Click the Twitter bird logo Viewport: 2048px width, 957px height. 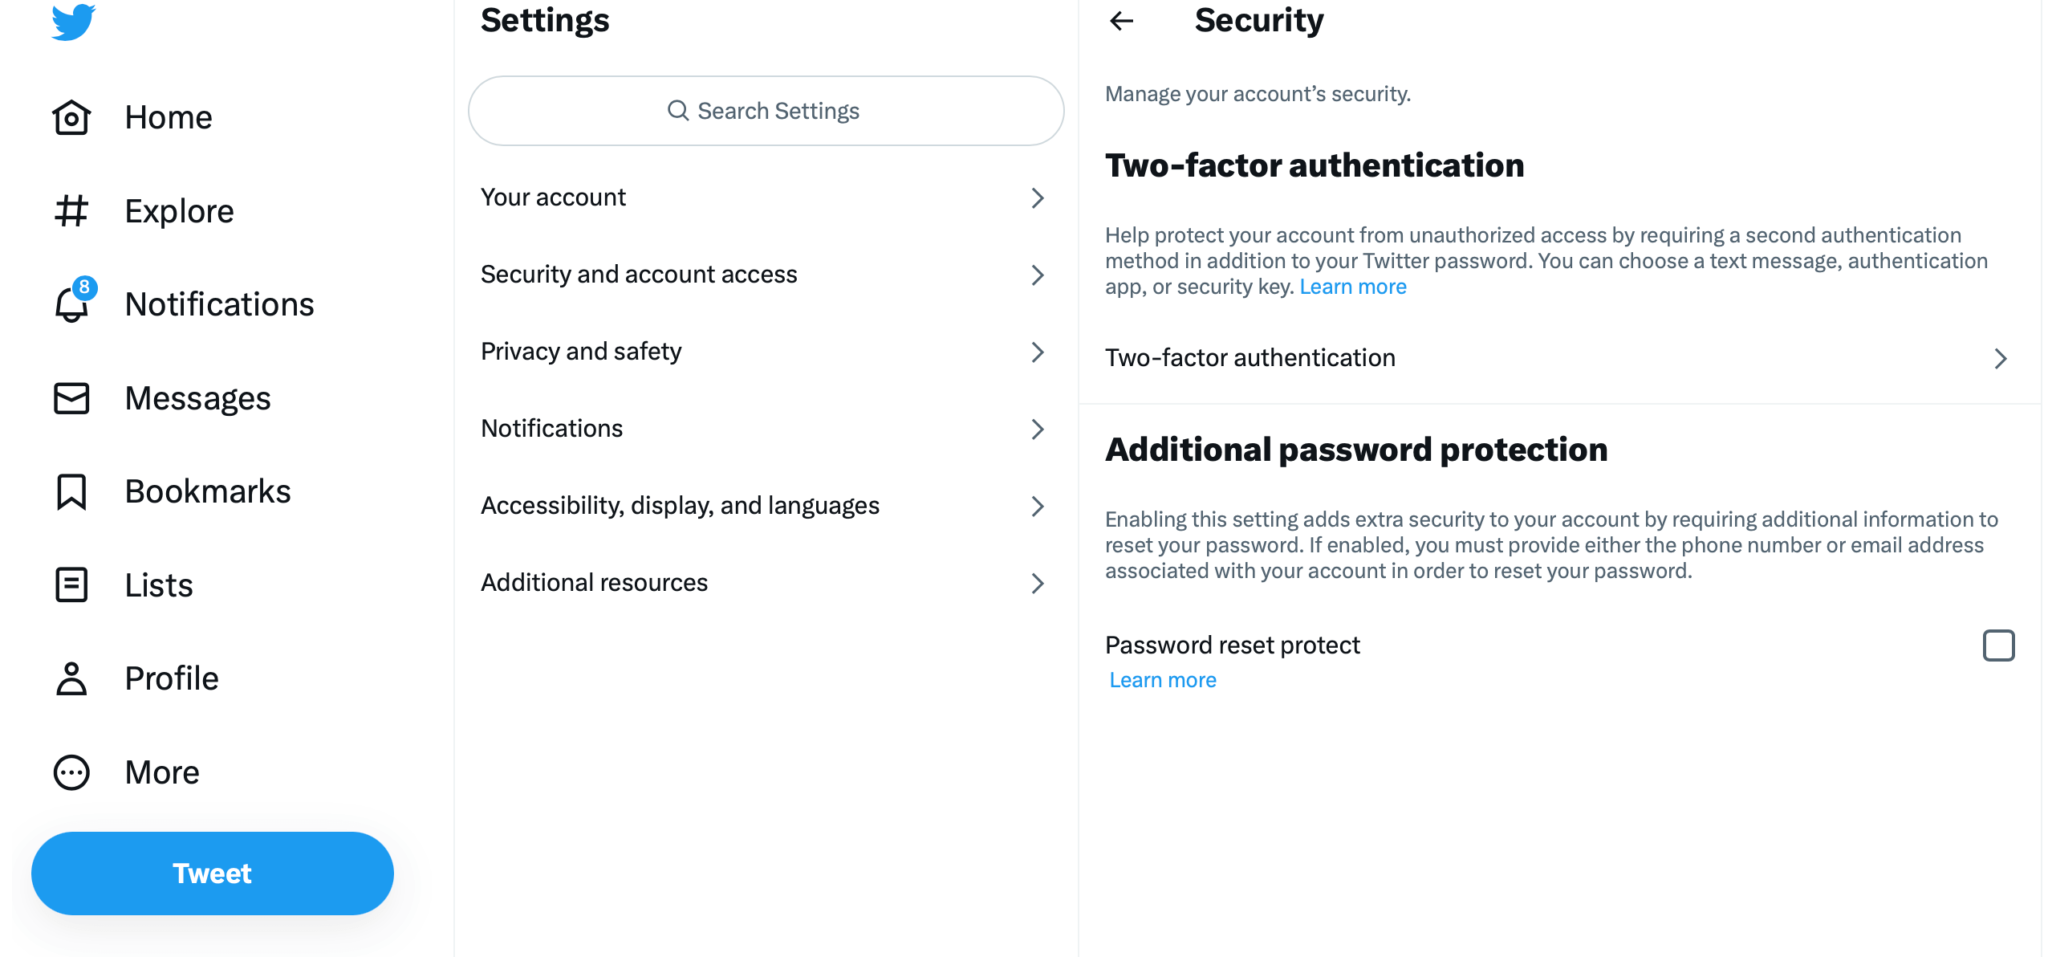point(73,21)
